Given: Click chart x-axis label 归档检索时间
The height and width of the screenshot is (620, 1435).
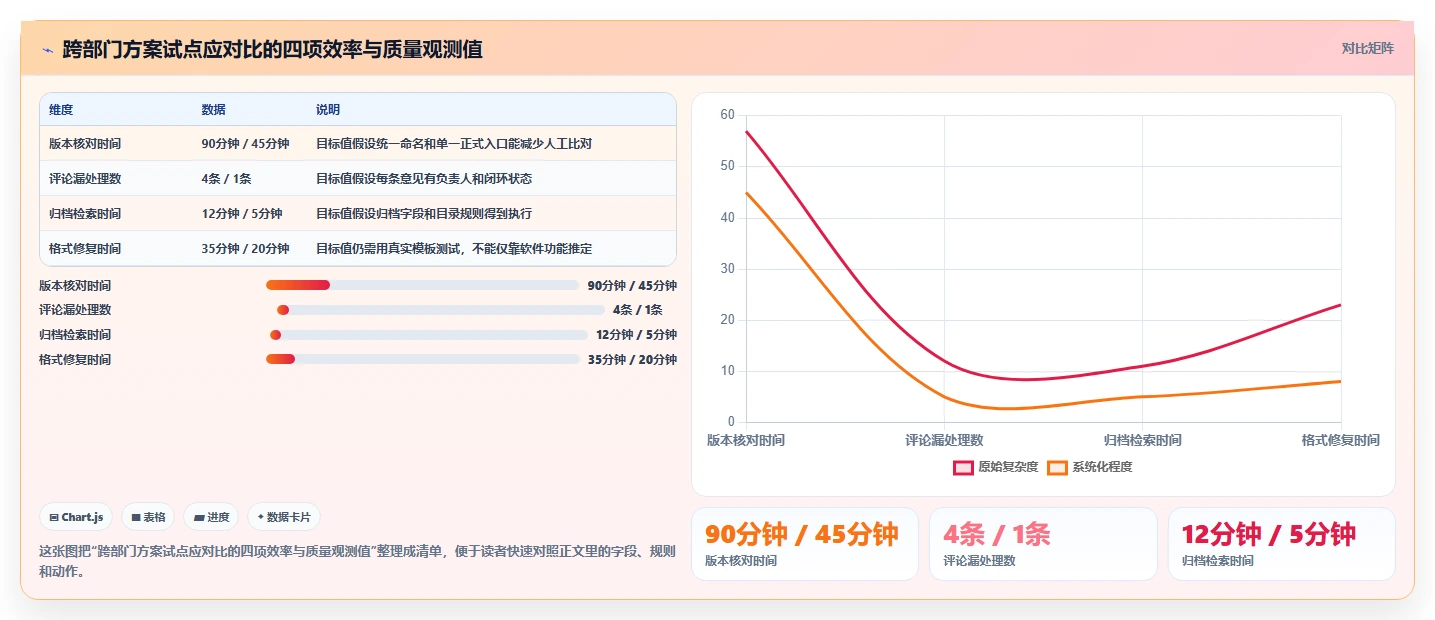Looking at the screenshot, I should [1142, 440].
